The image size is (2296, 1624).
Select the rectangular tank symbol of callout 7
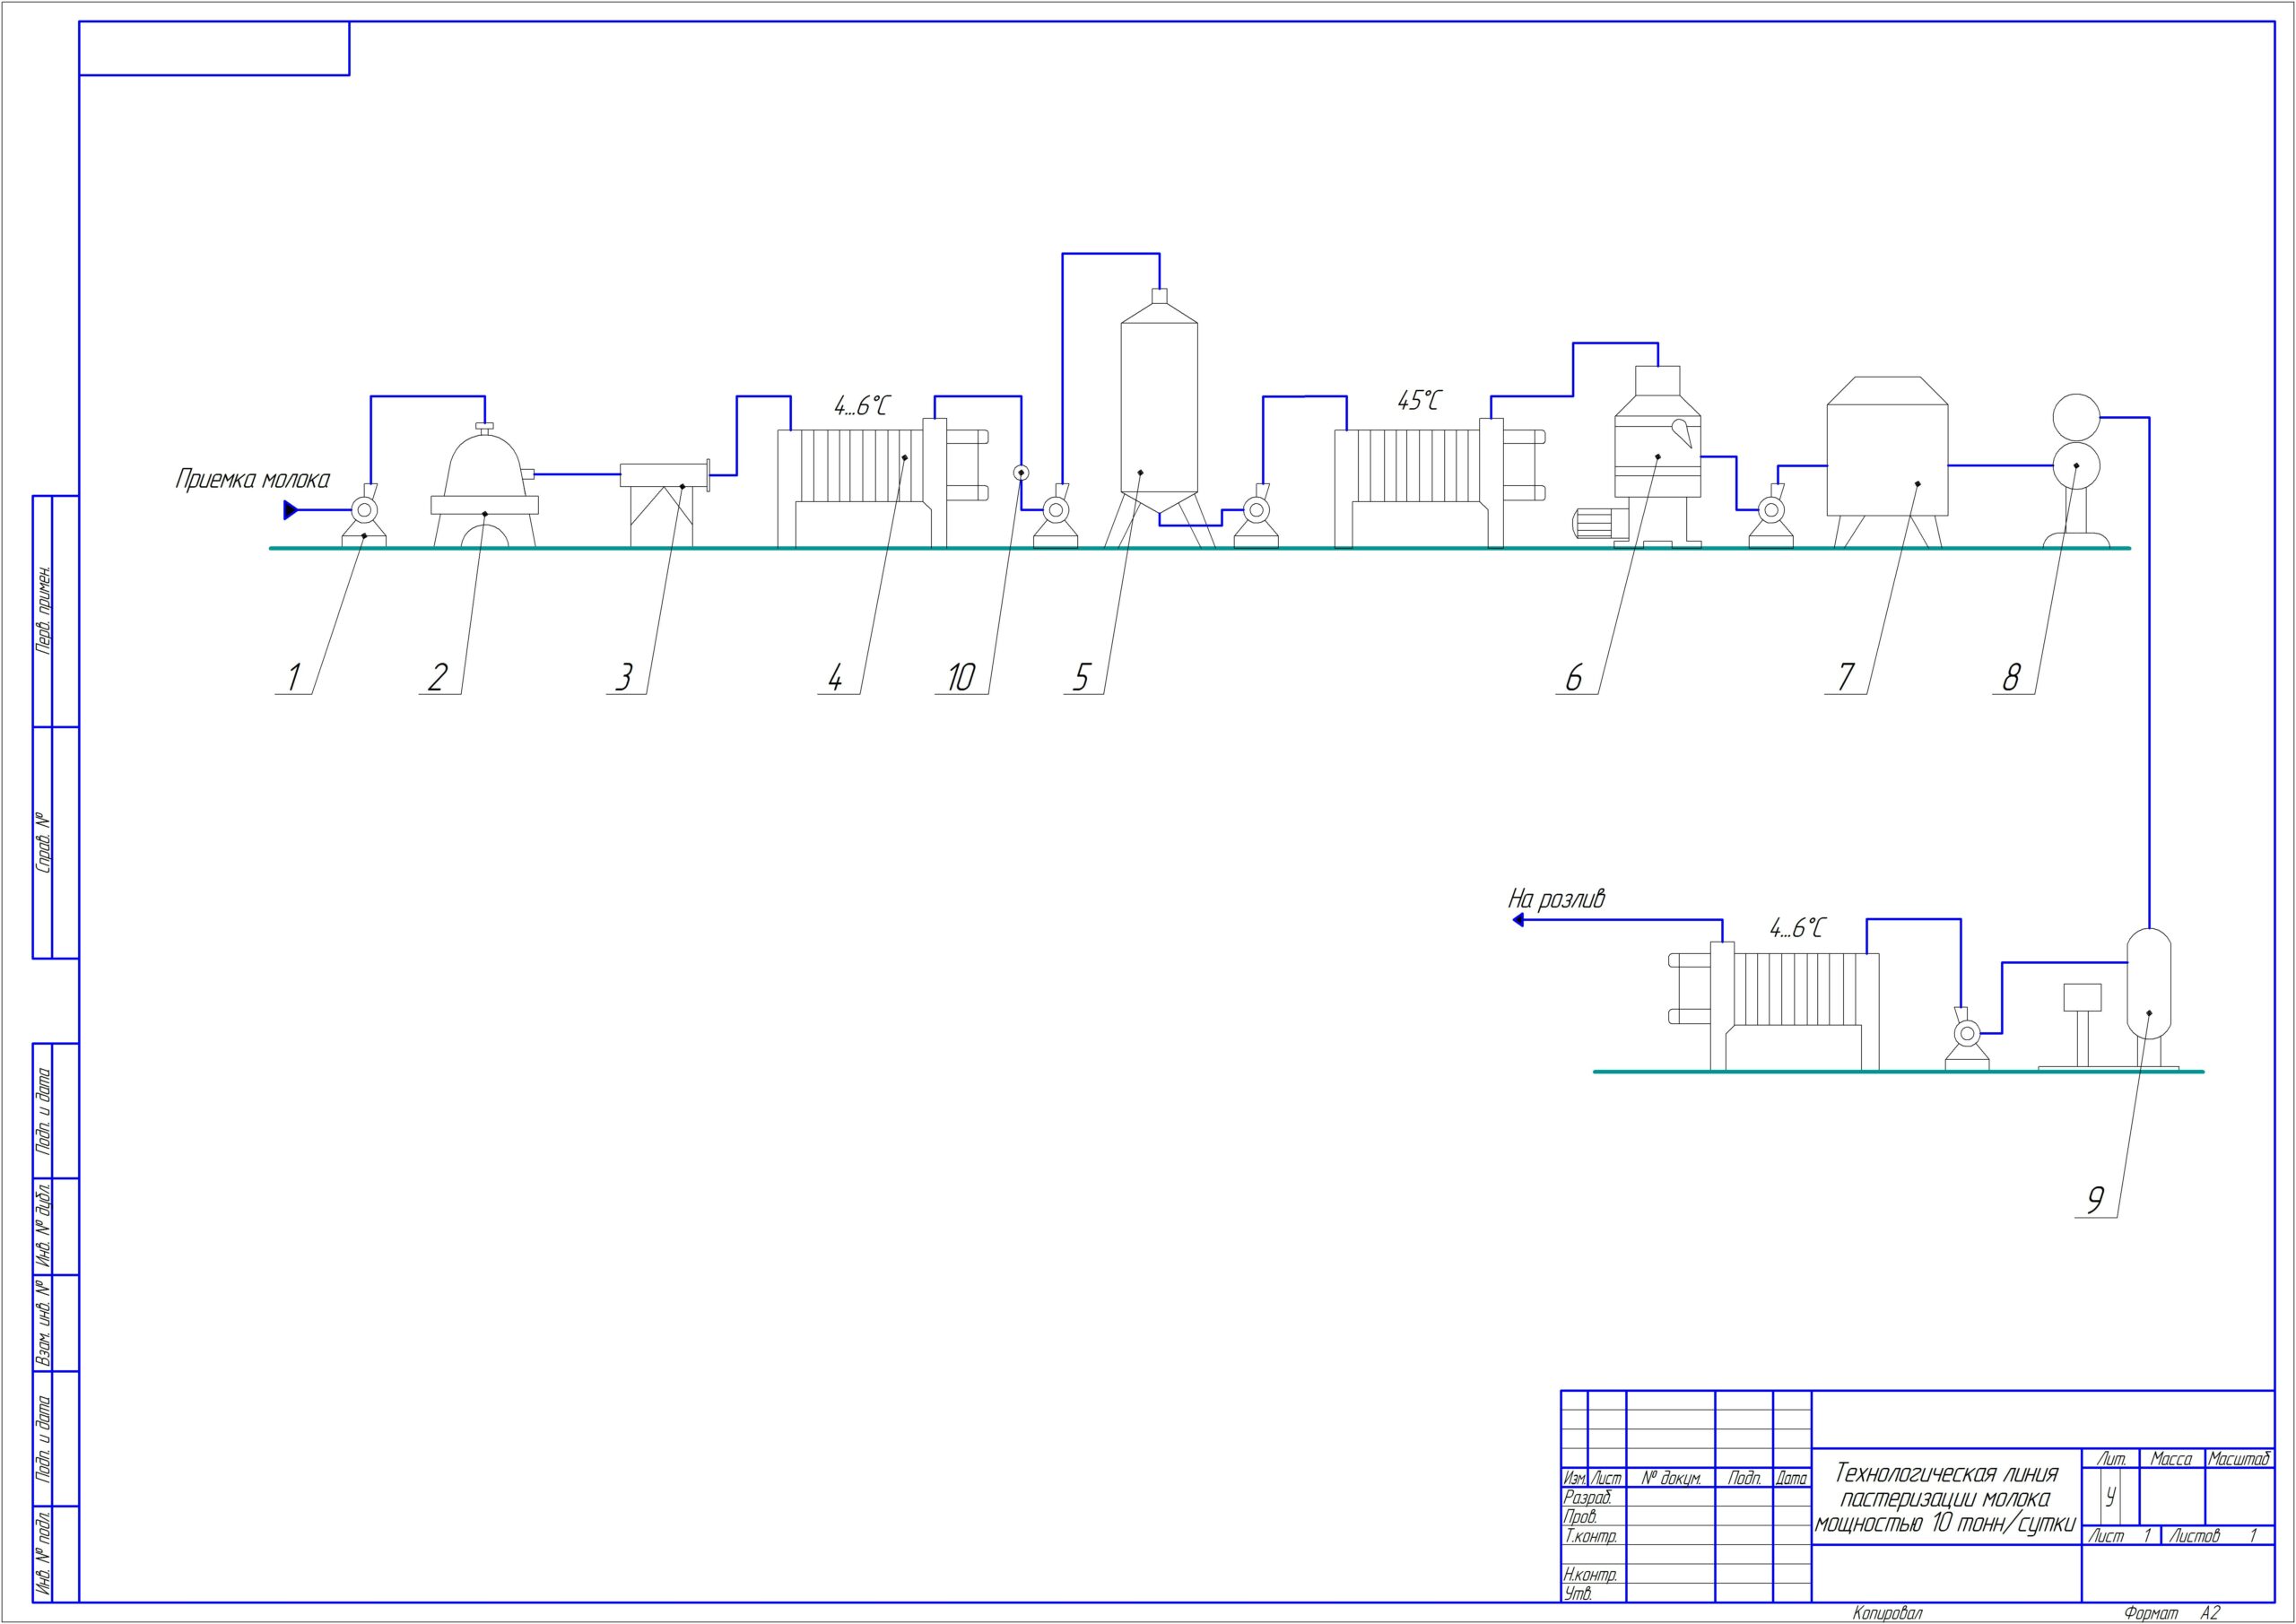pos(1887,462)
